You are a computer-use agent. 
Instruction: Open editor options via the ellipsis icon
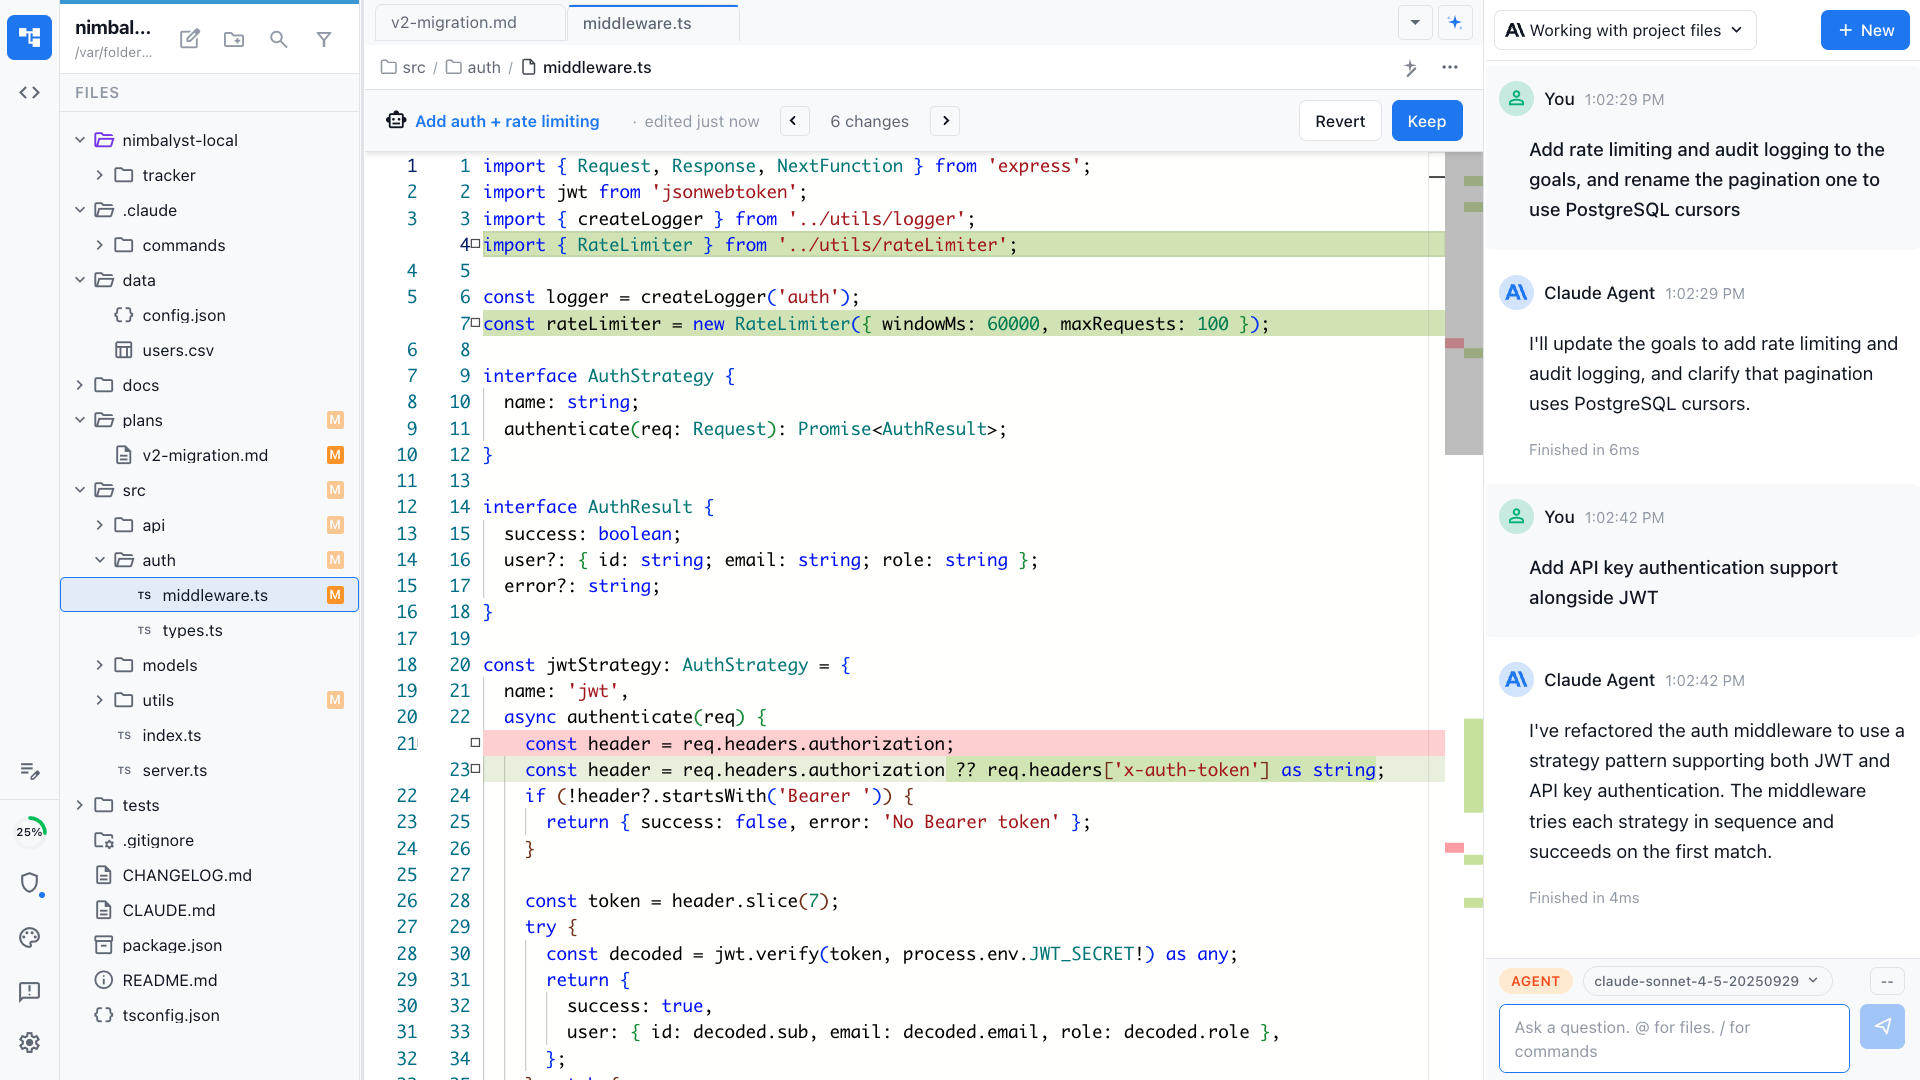pyautogui.click(x=1451, y=68)
